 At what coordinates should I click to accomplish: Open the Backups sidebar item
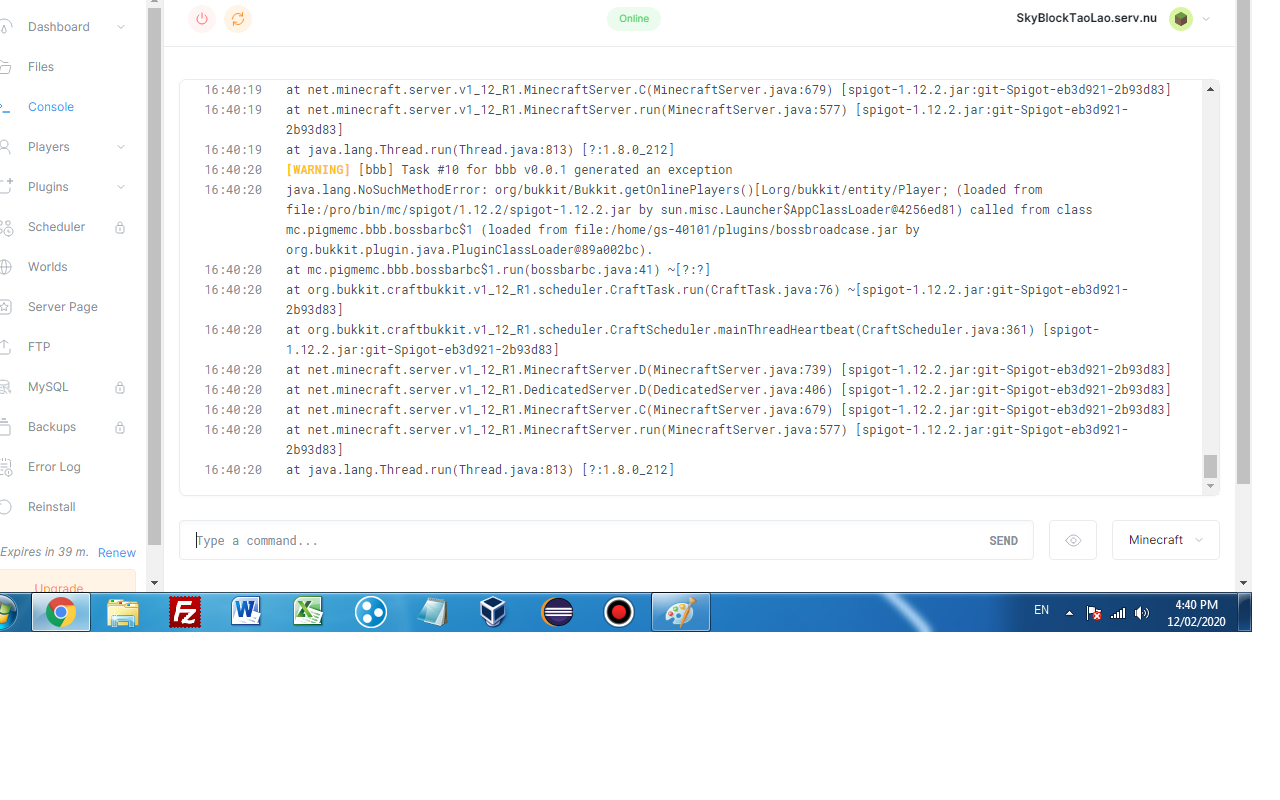52,427
